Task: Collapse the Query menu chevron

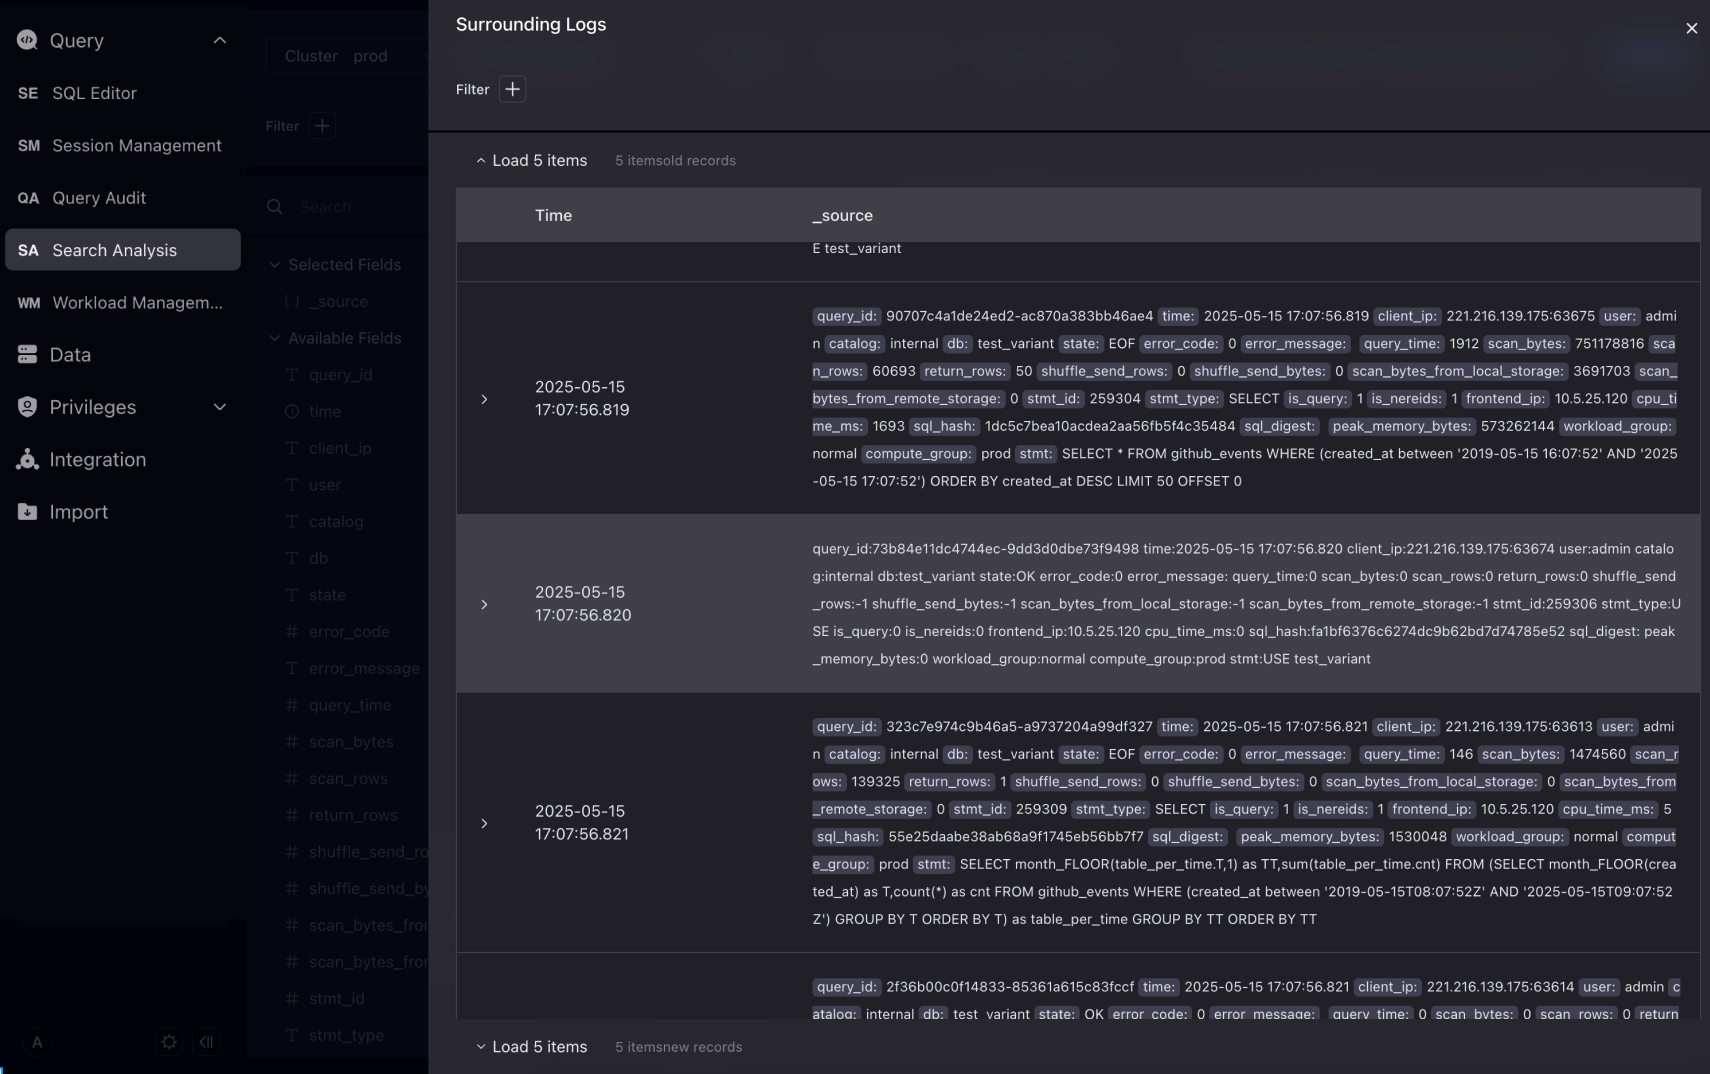Action: click(x=220, y=40)
